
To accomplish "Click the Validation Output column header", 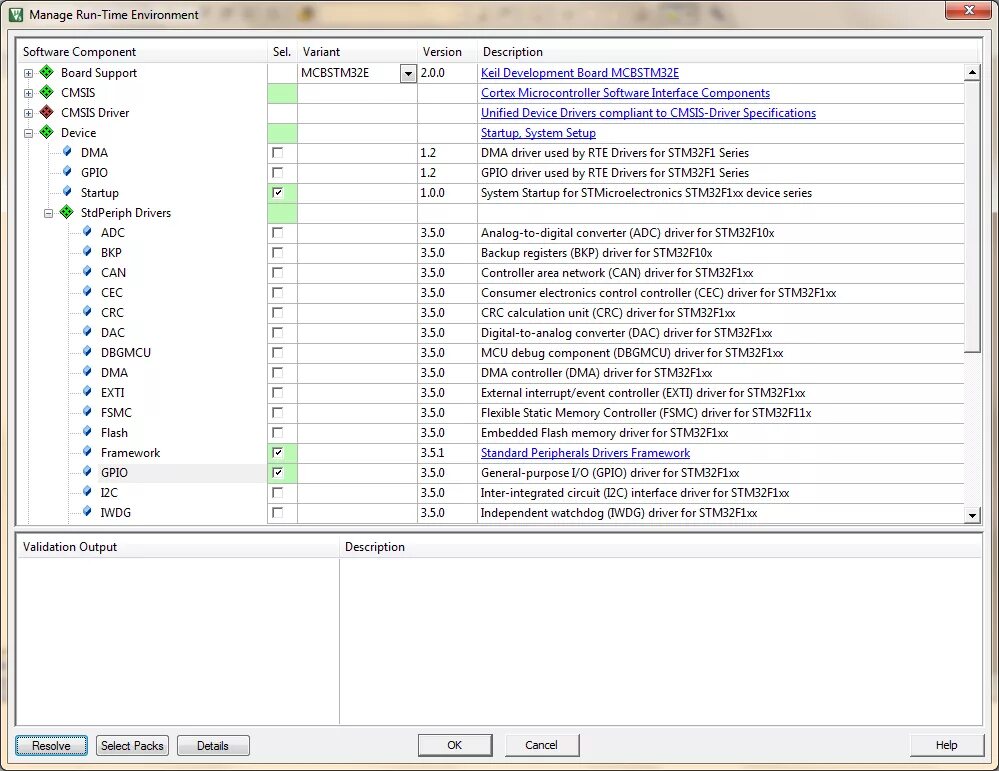I will (x=178, y=547).
